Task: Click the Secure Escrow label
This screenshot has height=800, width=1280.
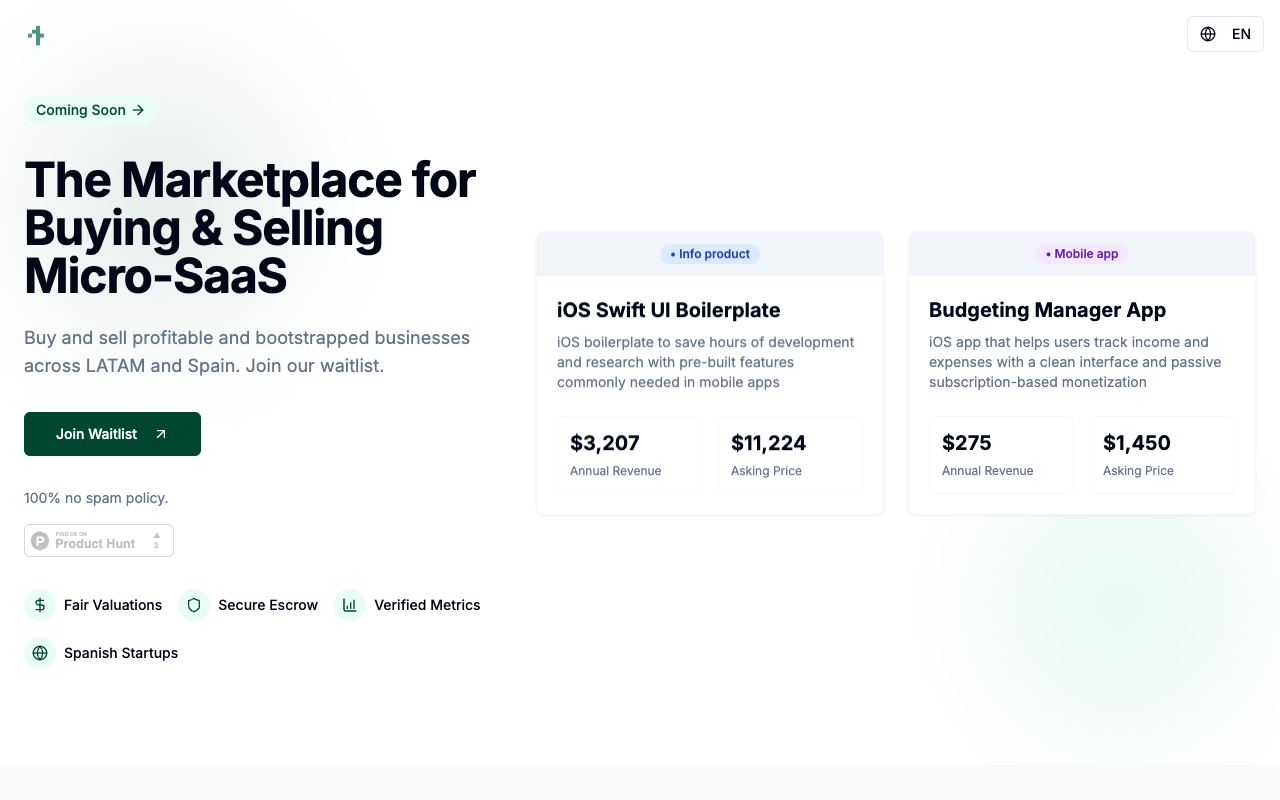Action: coord(268,605)
